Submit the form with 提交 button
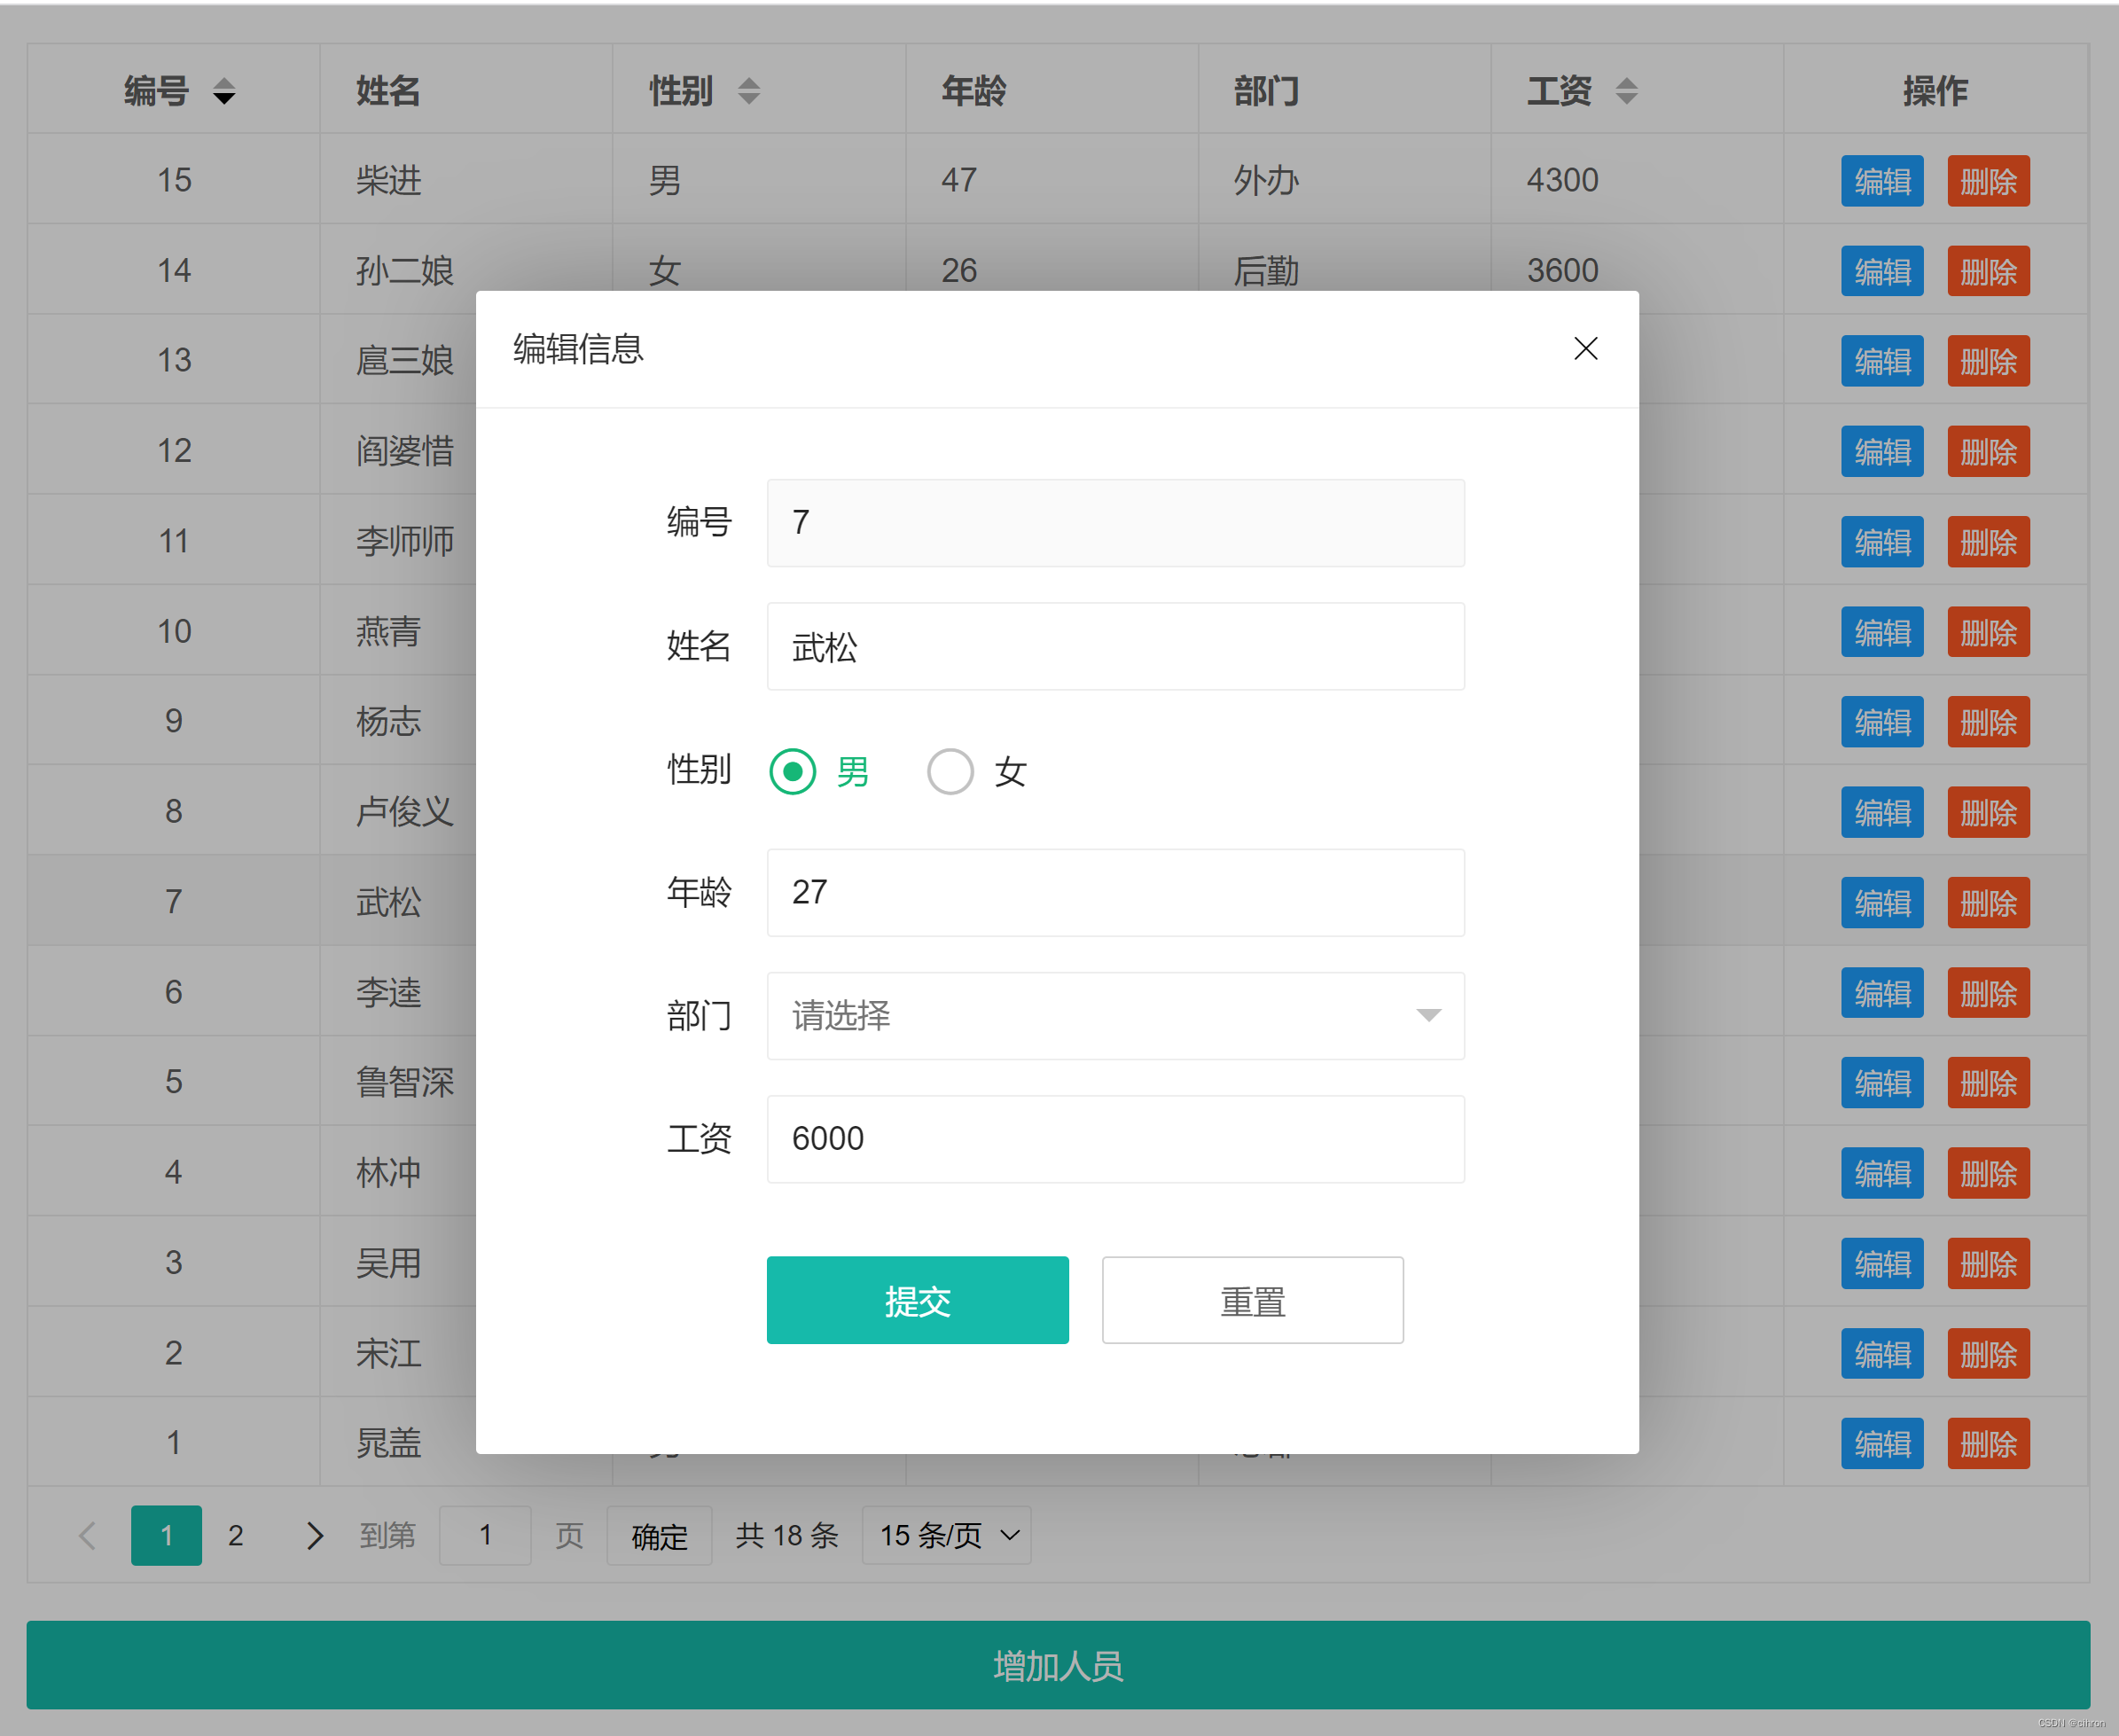The image size is (2119, 1736). (x=917, y=1300)
